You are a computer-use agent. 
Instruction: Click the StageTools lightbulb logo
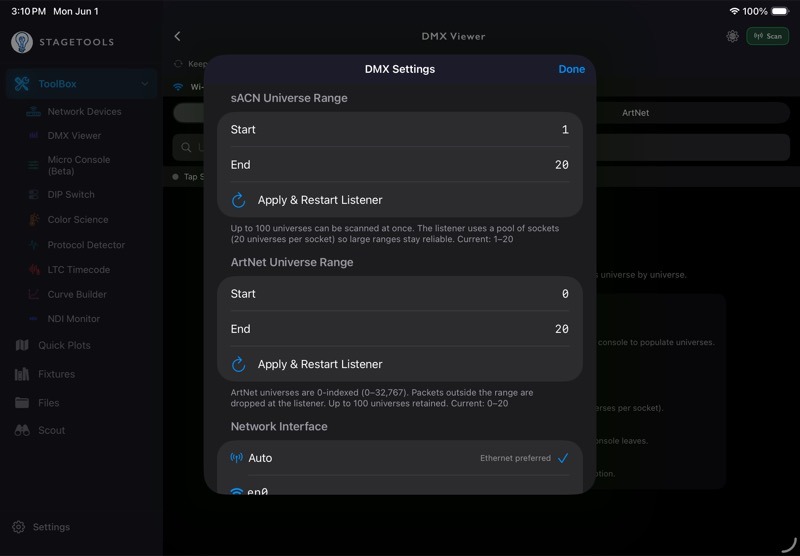[22, 42]
